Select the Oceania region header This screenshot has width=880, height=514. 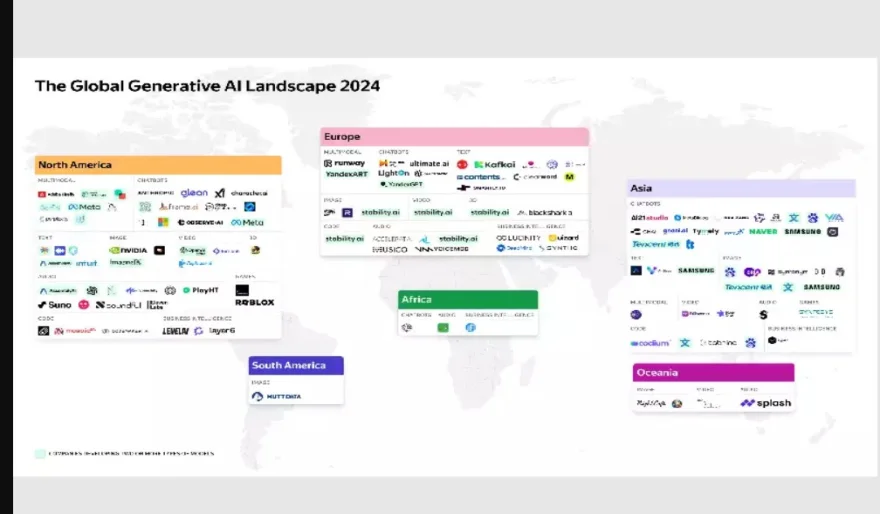[713, 373]
